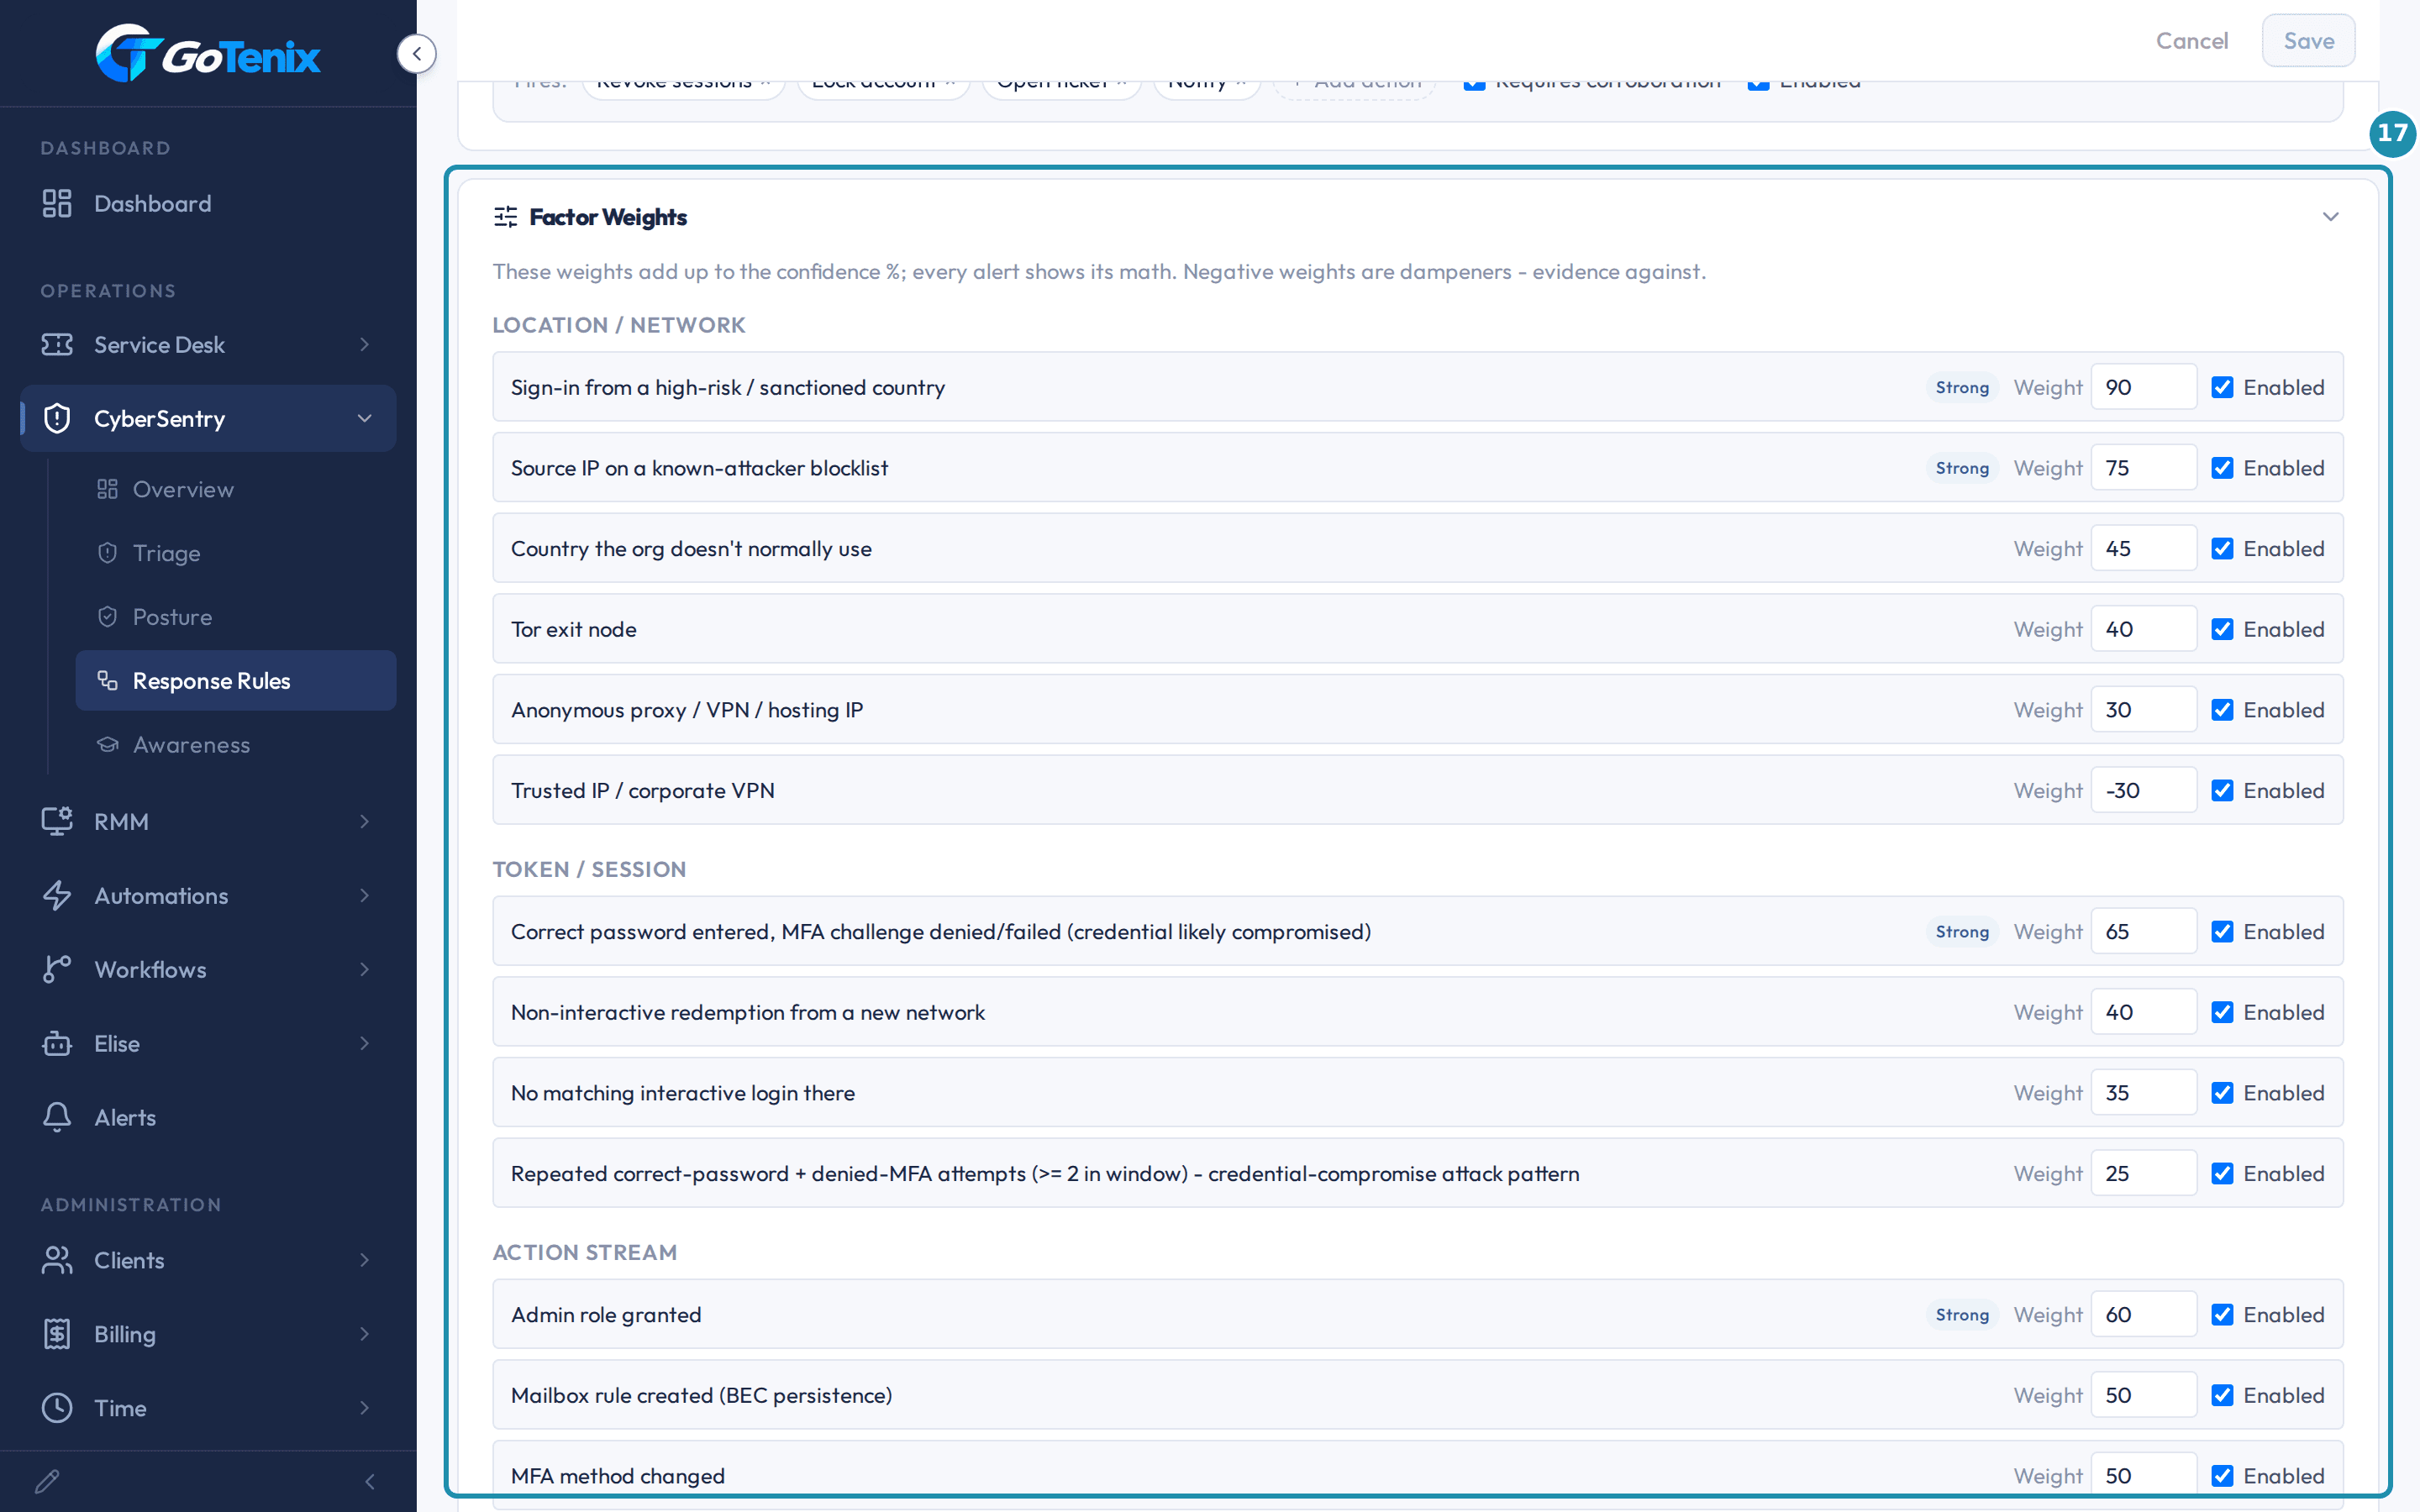The image size is (2420, 1512).
Task: Collapse sidebar with round arrow button
Action: pos(416,54)
